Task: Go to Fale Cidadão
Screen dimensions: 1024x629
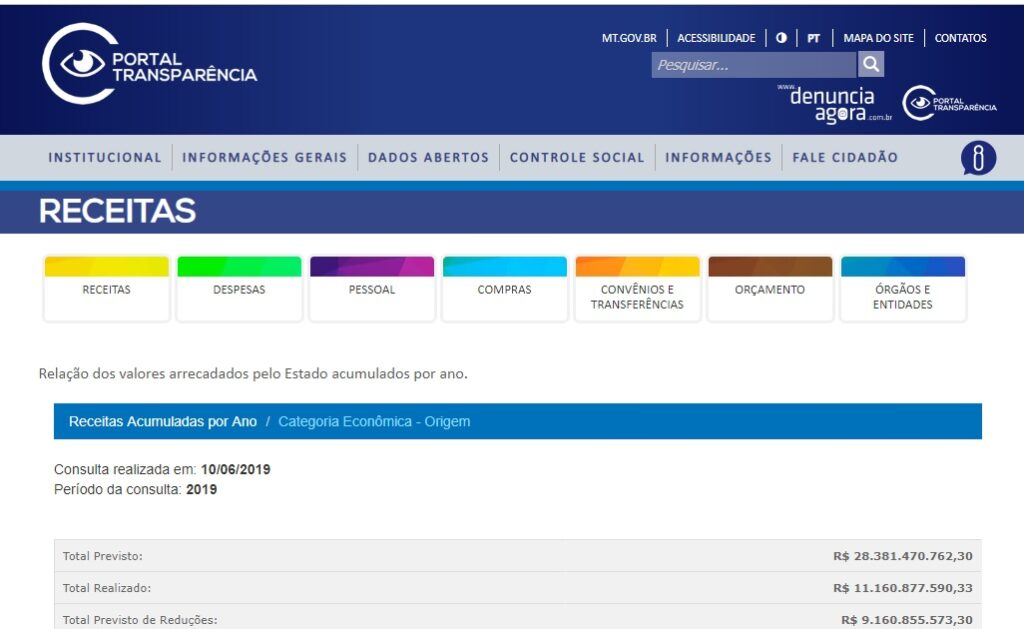Action: (x=845, y=157)
